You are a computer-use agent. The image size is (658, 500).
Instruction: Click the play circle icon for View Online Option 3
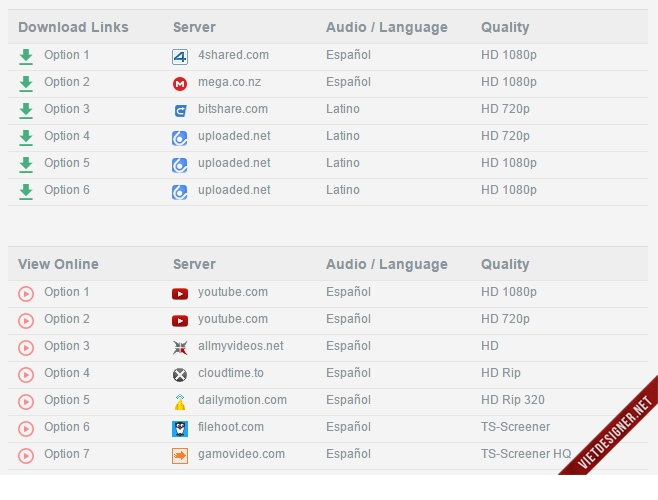coord(26,348)
